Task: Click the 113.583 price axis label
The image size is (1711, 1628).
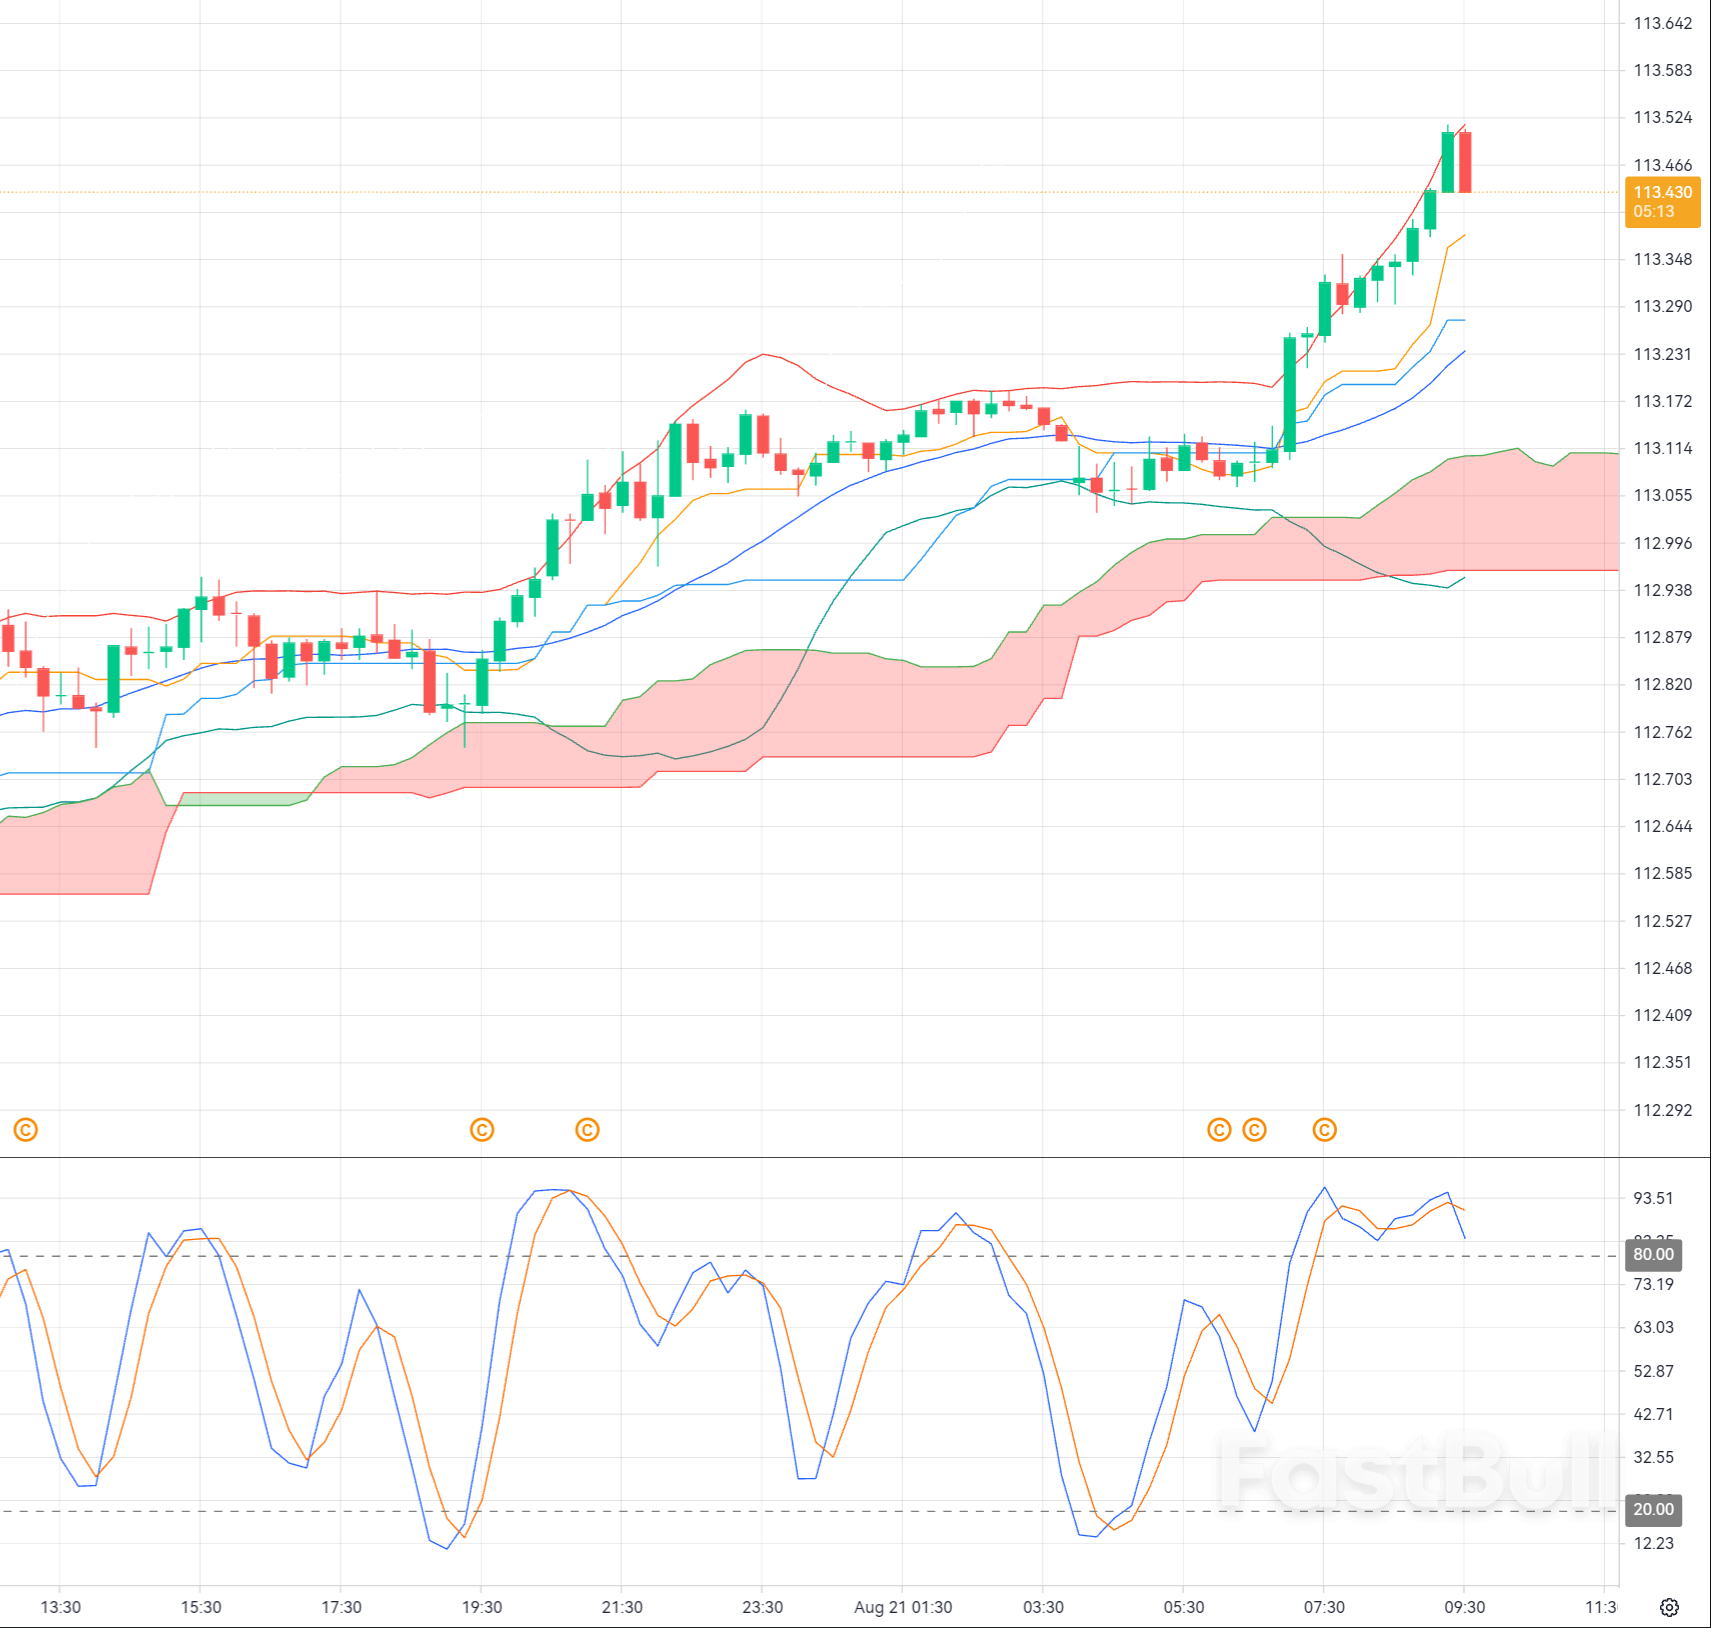Action: 1663,70
